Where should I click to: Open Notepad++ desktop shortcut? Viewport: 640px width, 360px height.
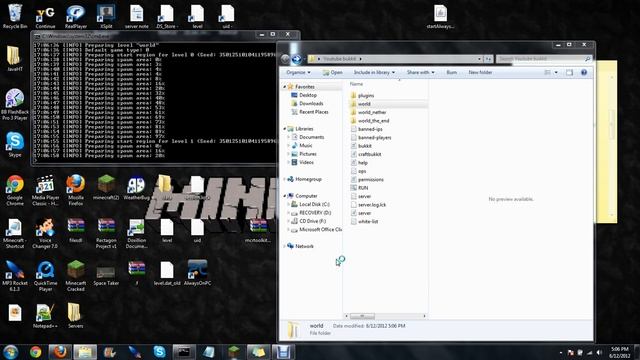point(45,316)
